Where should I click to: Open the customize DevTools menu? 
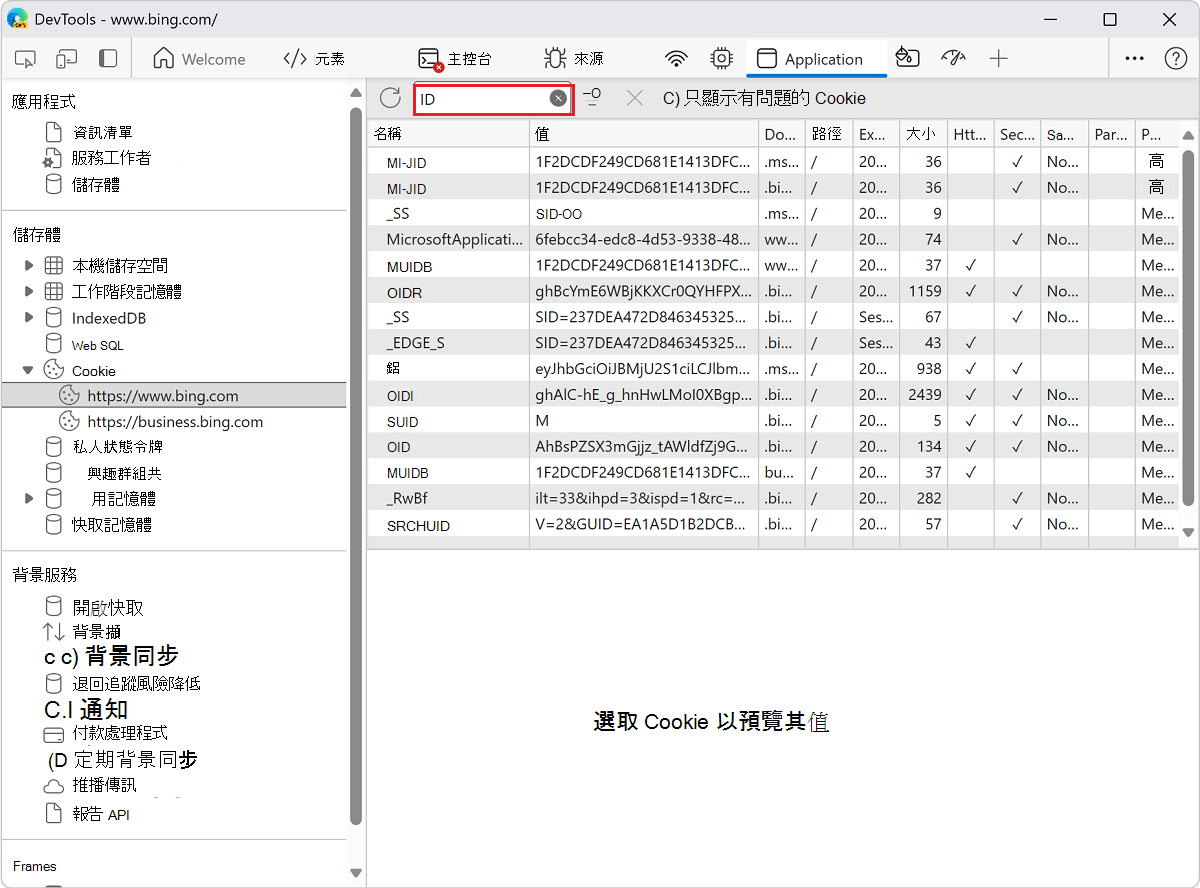pyautogui.click(x=1134, y=58)
